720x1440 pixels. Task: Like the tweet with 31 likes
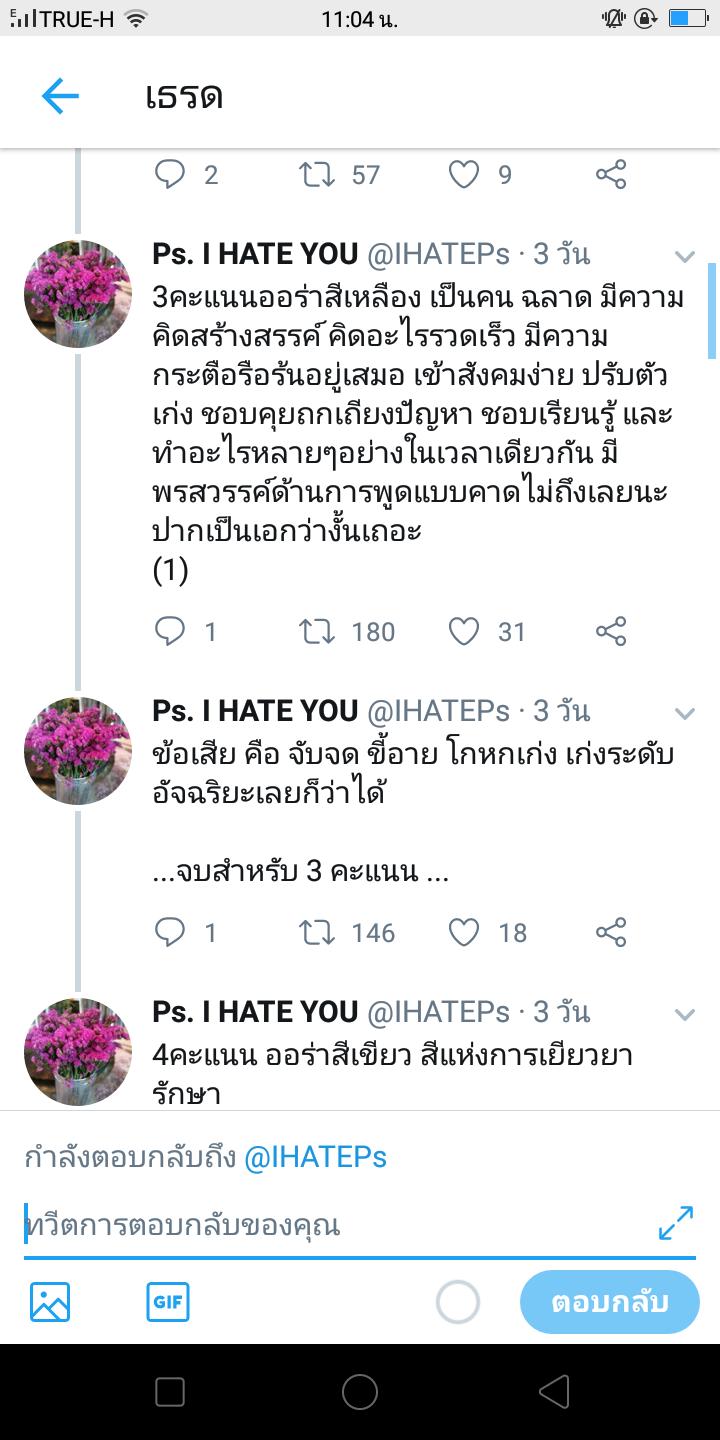[x=464, y=631]
